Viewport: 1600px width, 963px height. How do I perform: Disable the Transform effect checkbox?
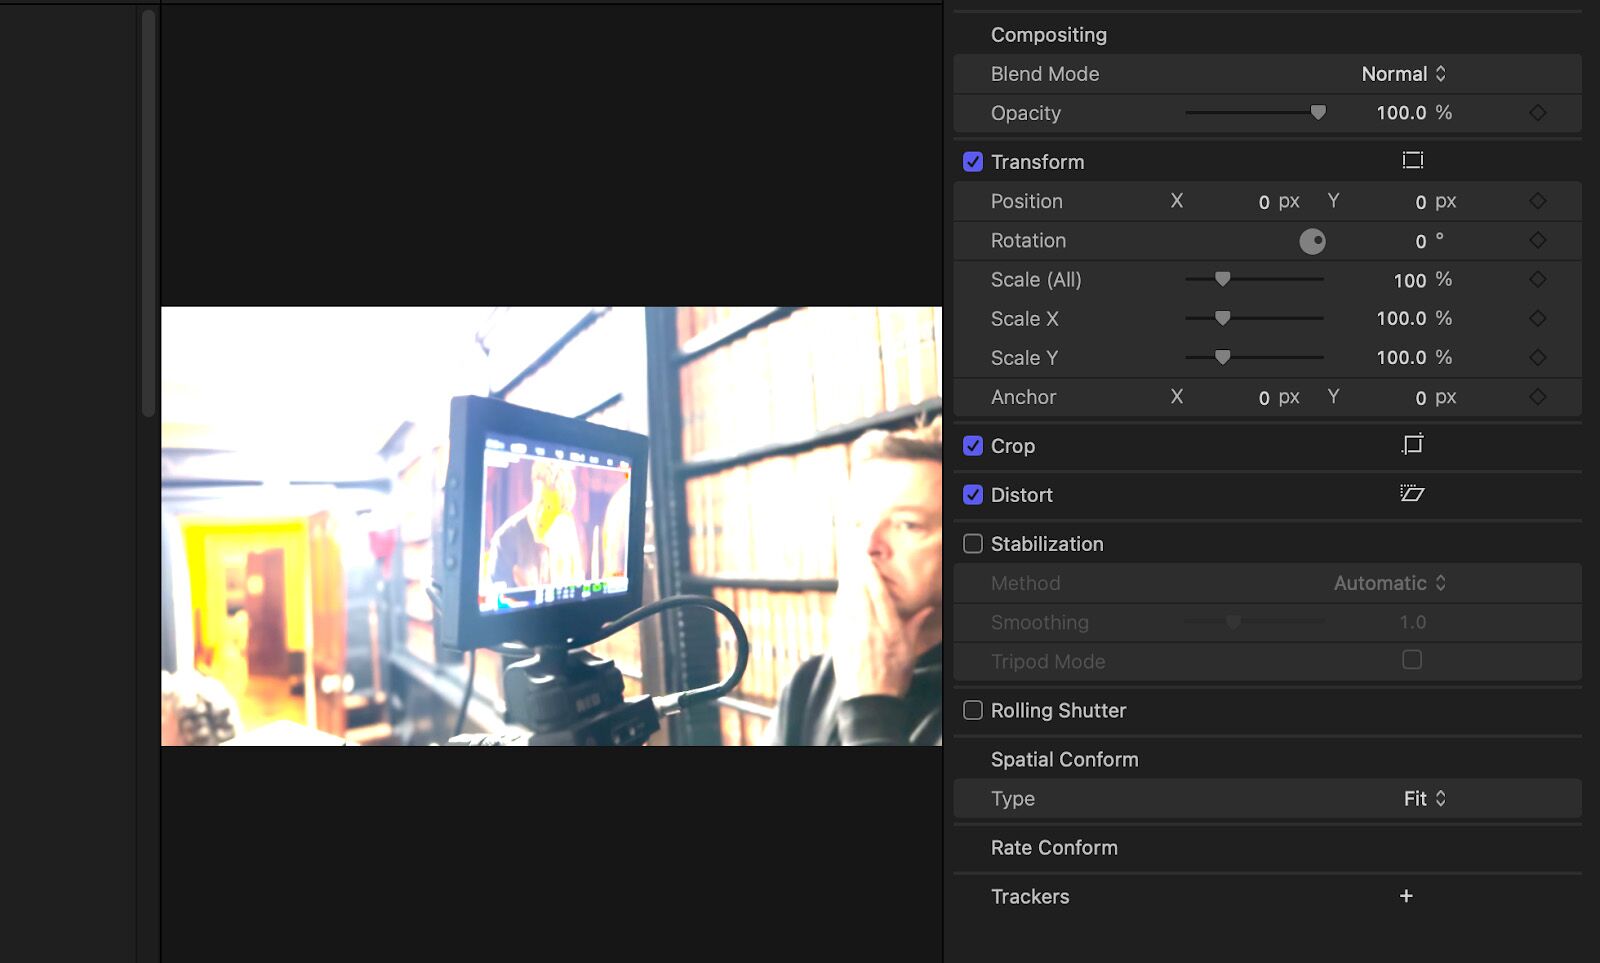tap(972, 160)
